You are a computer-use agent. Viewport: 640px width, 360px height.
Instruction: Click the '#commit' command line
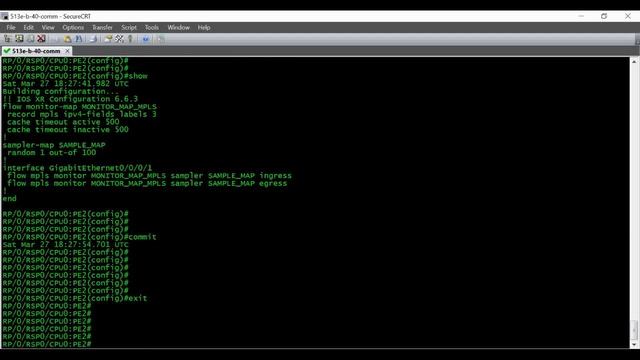coord(79,237)
